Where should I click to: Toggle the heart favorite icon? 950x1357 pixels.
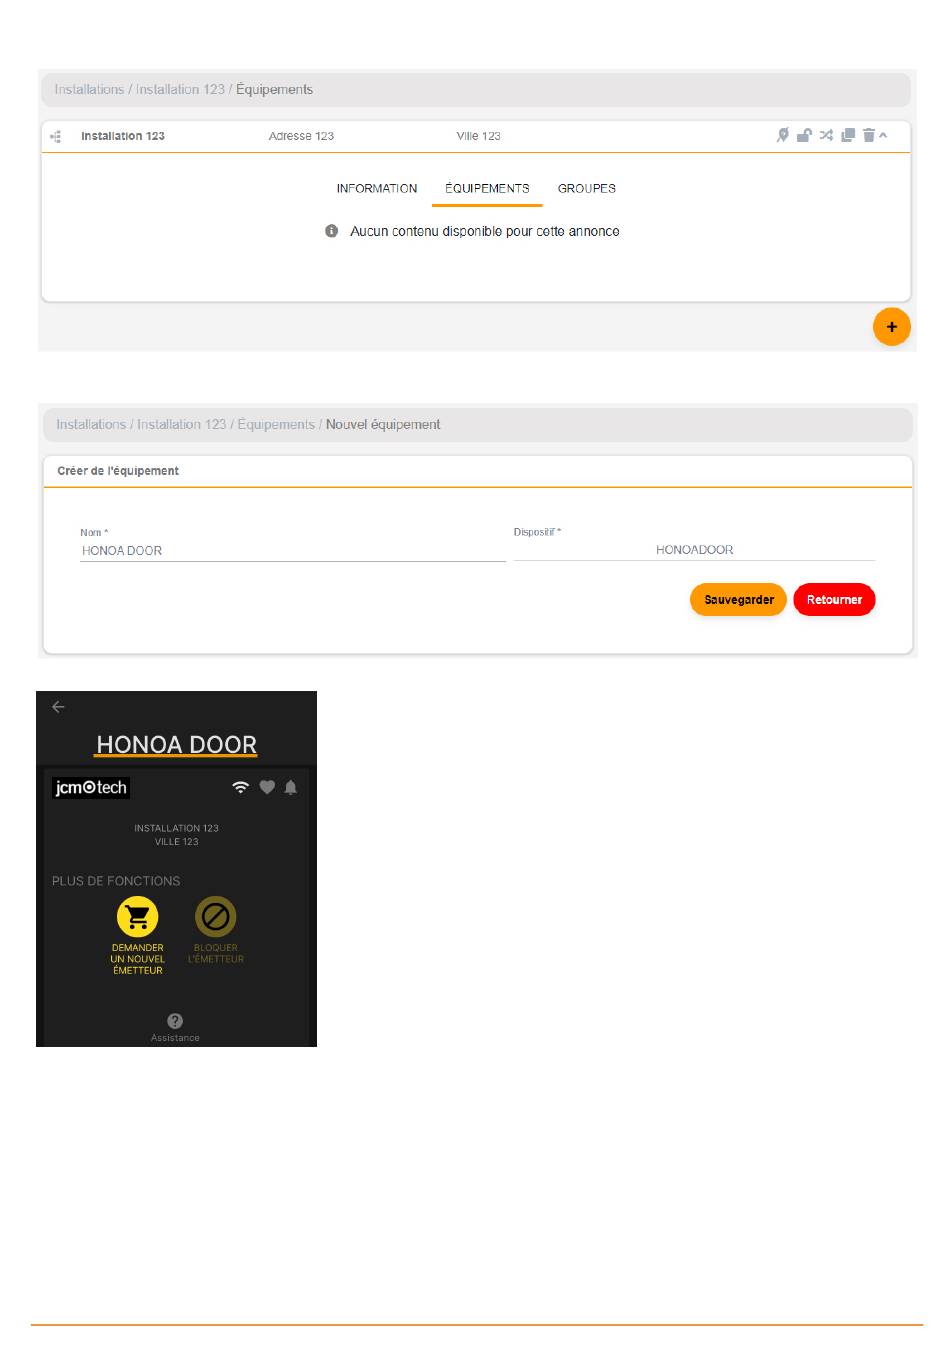click(267, 787)
